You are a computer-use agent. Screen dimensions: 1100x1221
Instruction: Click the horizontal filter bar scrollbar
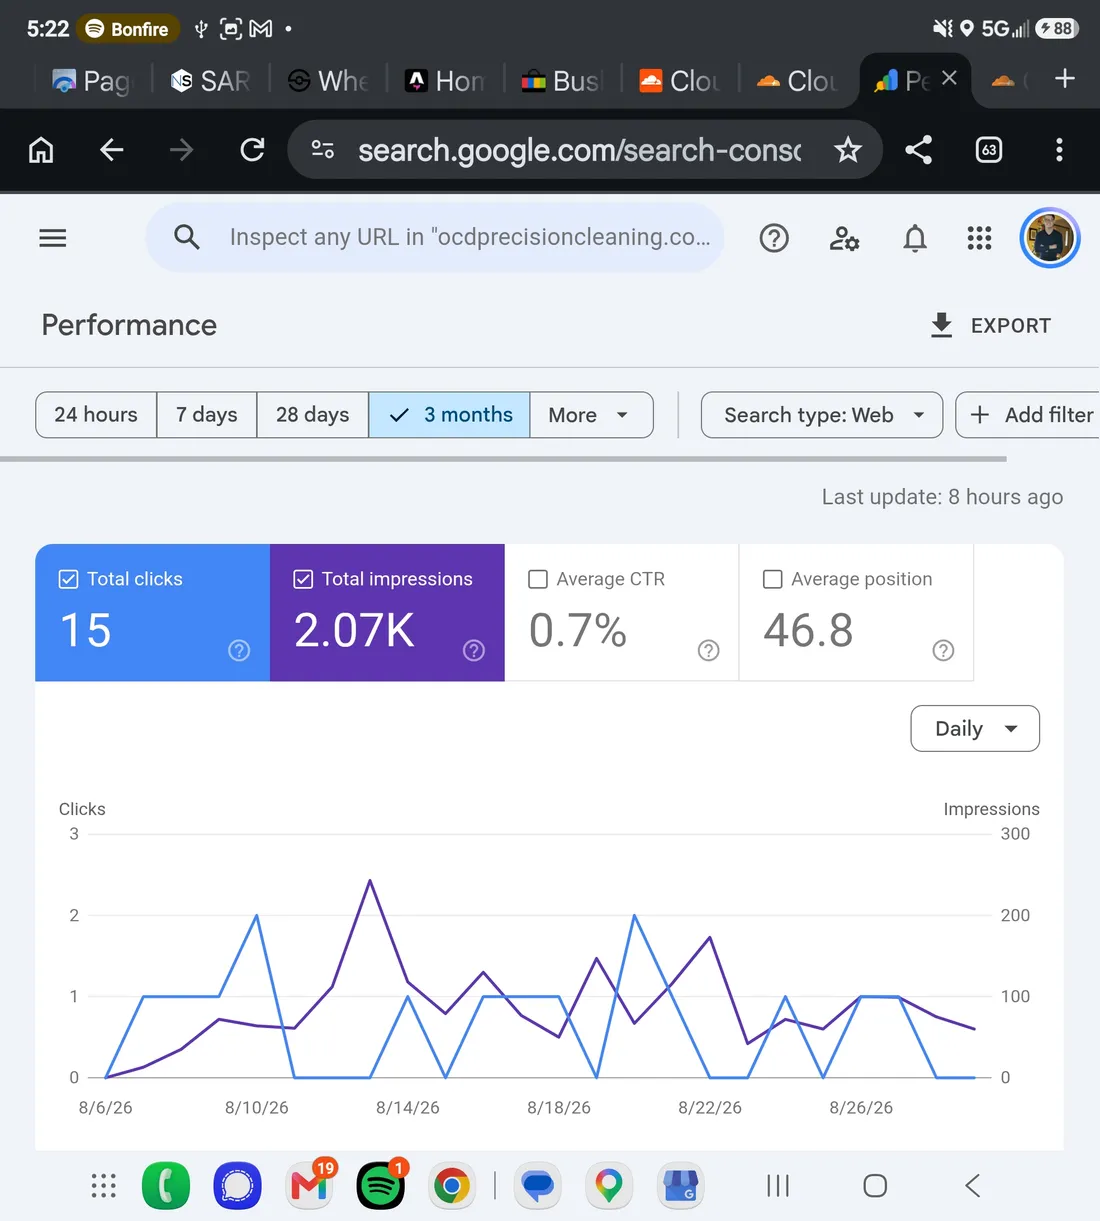503,460
